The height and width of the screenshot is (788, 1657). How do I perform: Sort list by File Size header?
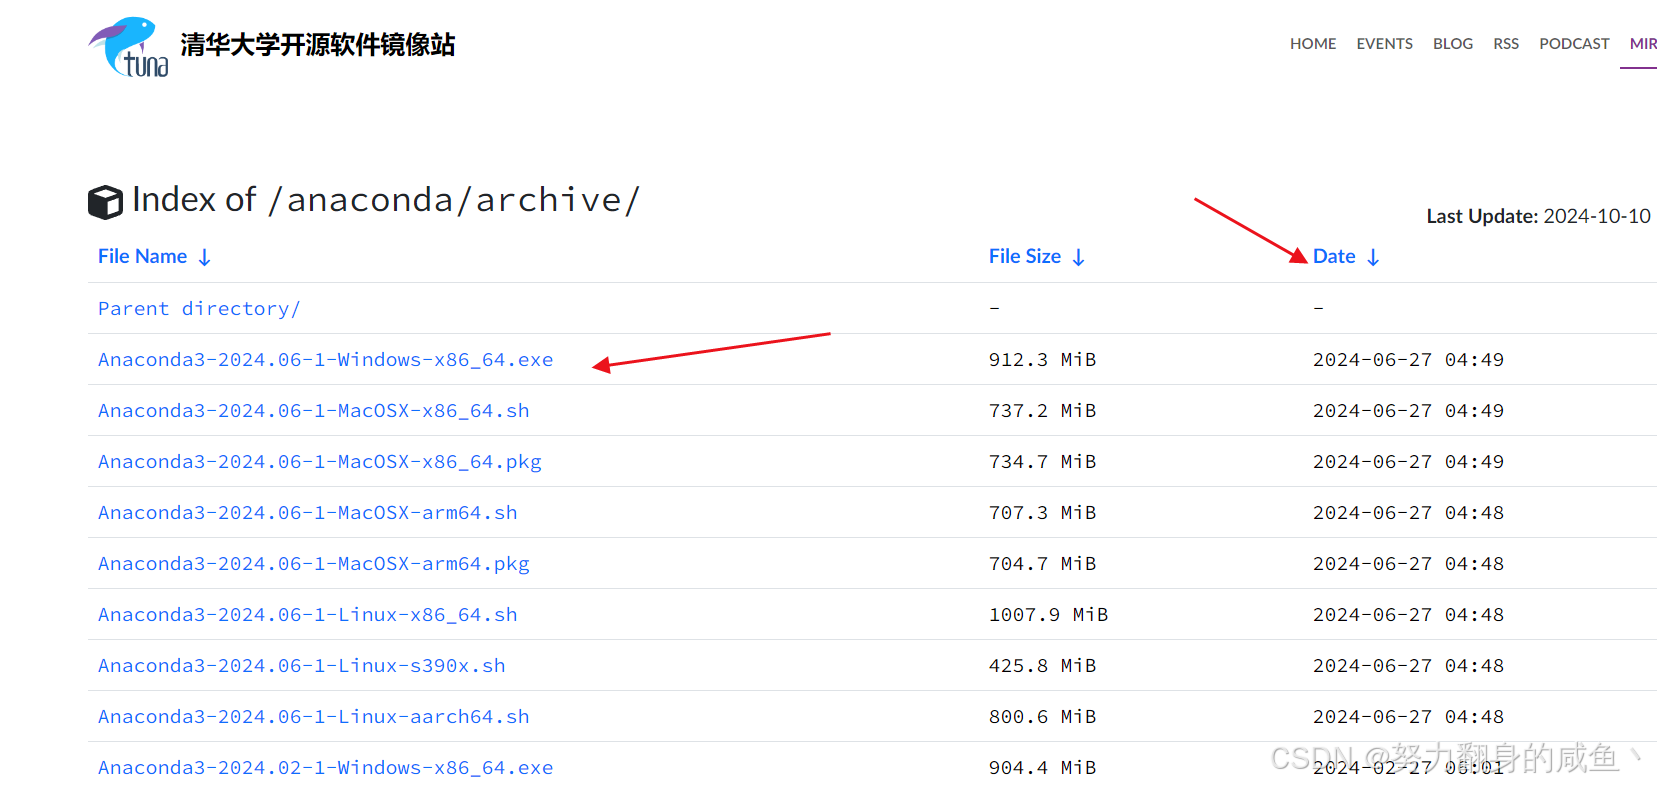[1025, 256]
